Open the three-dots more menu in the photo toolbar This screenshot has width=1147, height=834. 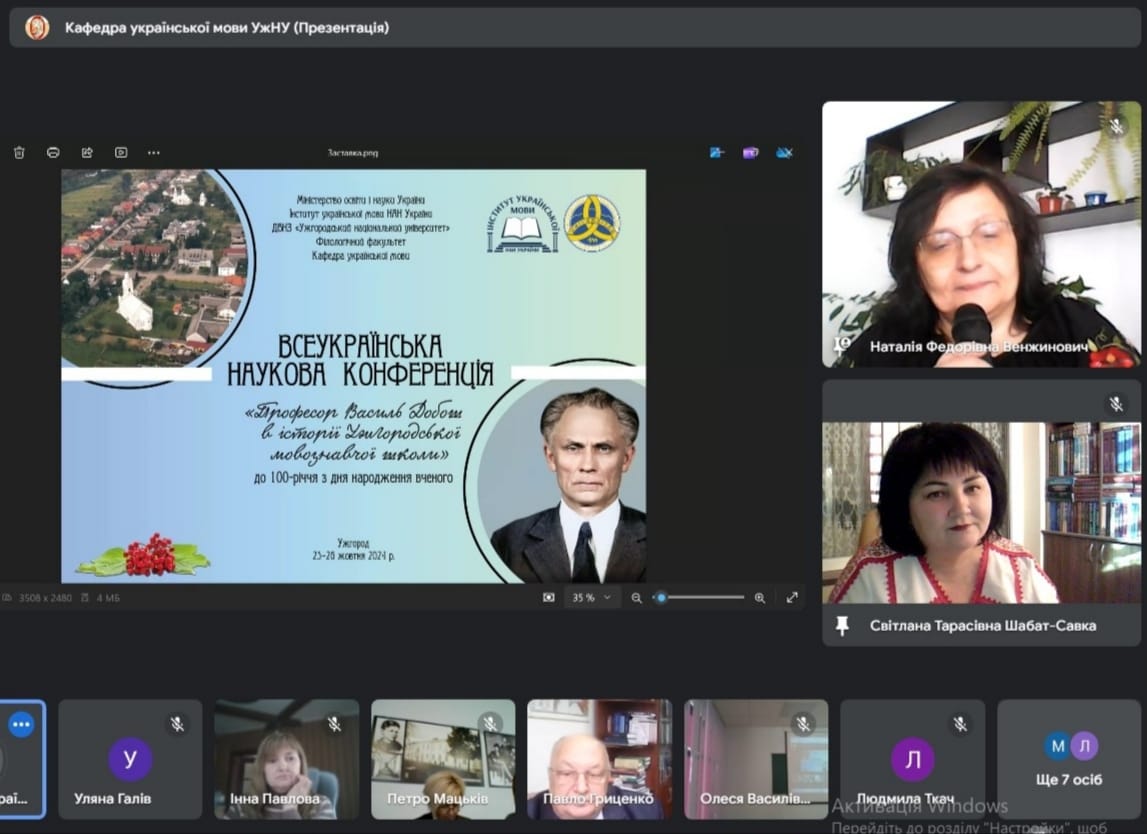tap(153, 152)
